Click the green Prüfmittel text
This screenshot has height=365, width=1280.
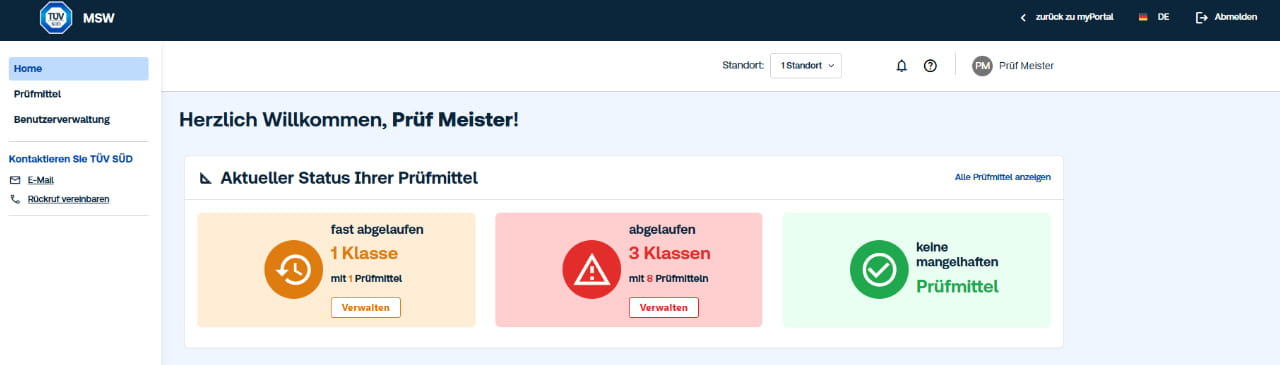coord(957,286)
